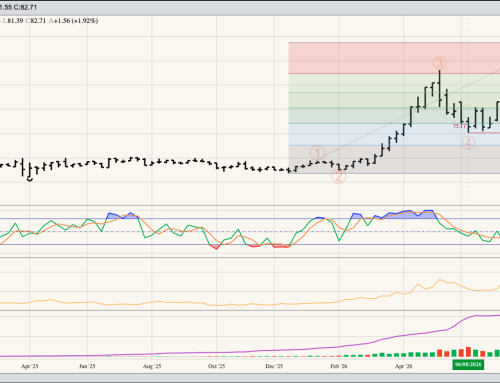Screen dimensions: 500x383
Task: Select the circled wave 3 label at peak
Action: click(x=439, y=63)
